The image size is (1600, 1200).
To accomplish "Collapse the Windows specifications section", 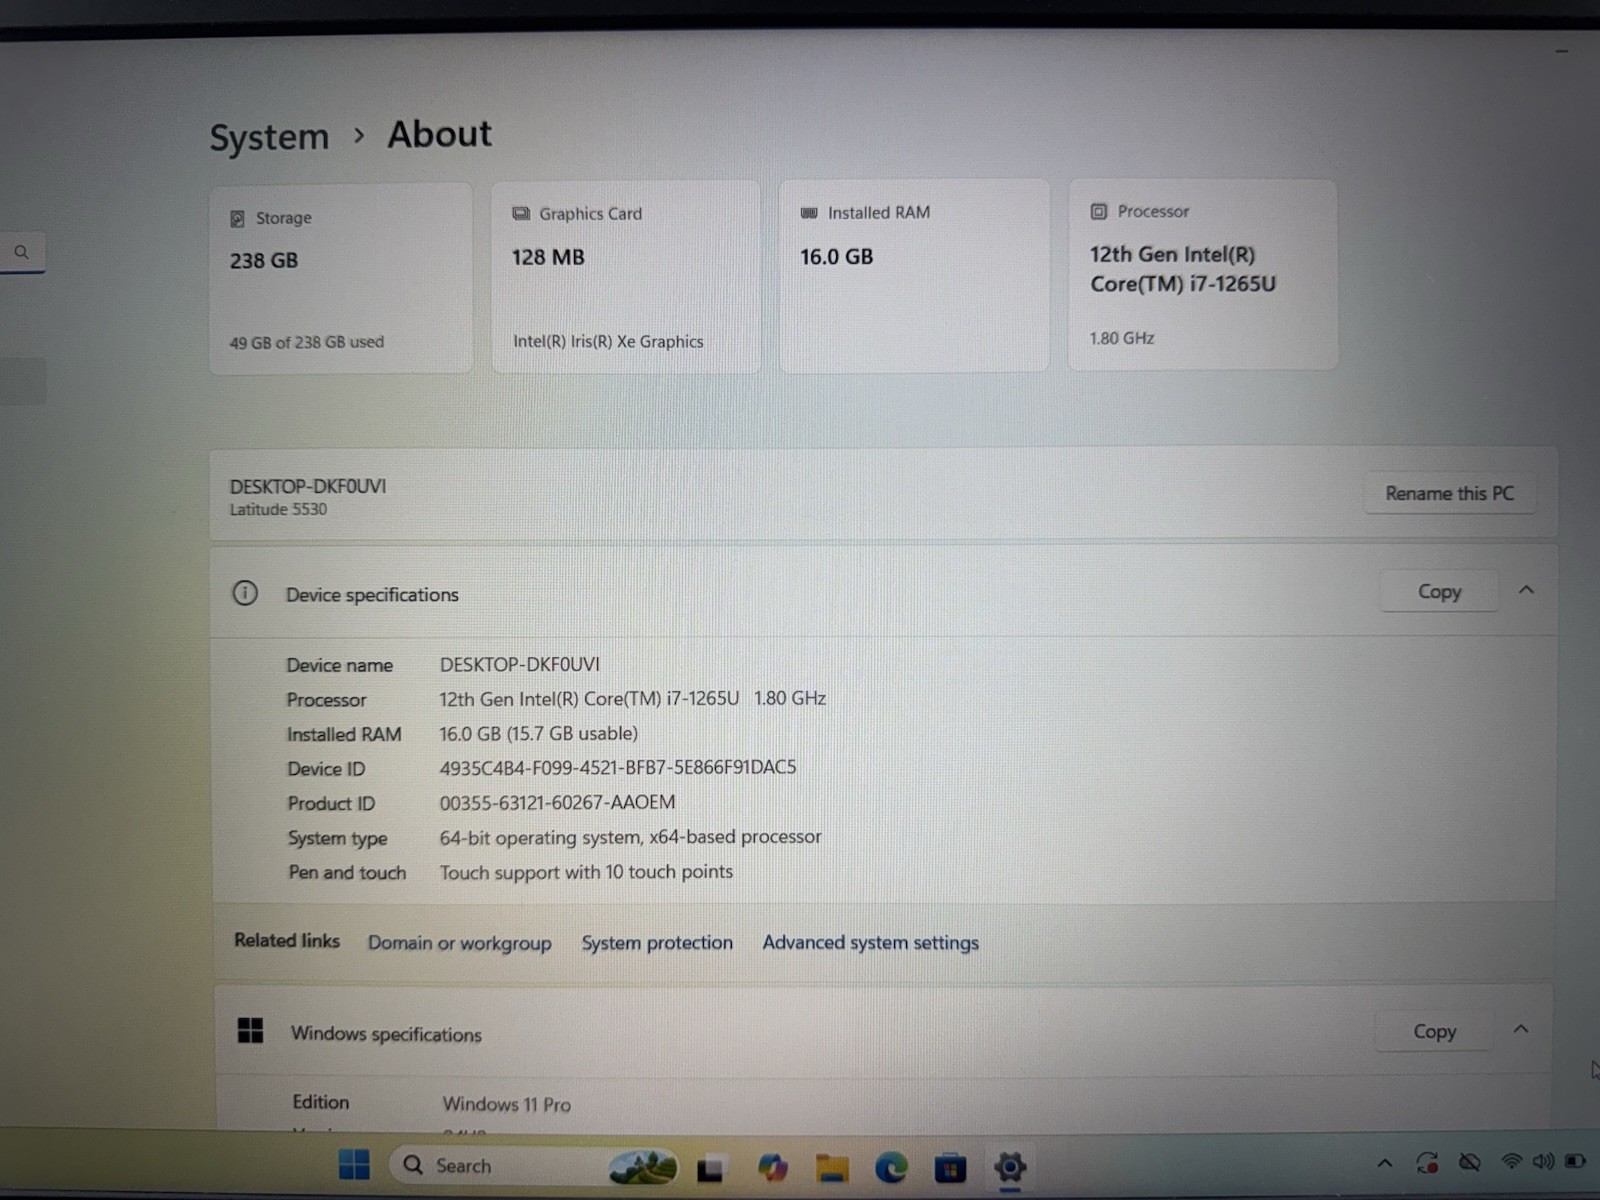I will click(1521, 1029).
